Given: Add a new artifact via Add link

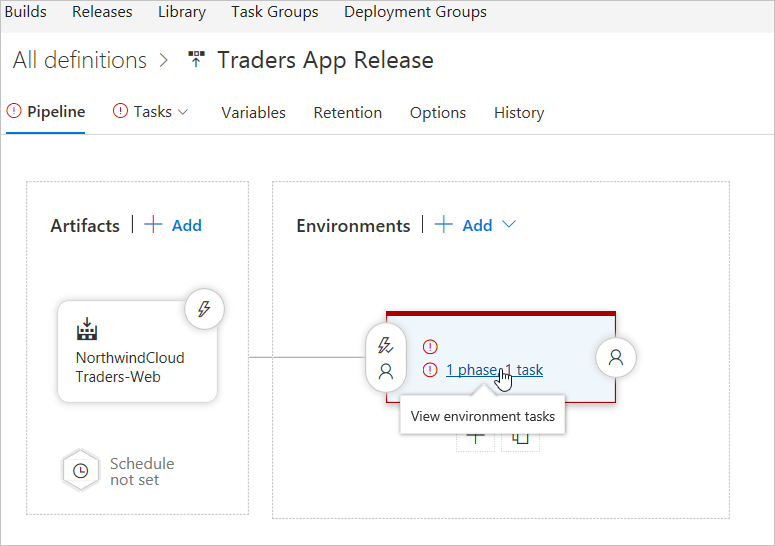Looking at the screenshot, I should [x=186, y=225].
